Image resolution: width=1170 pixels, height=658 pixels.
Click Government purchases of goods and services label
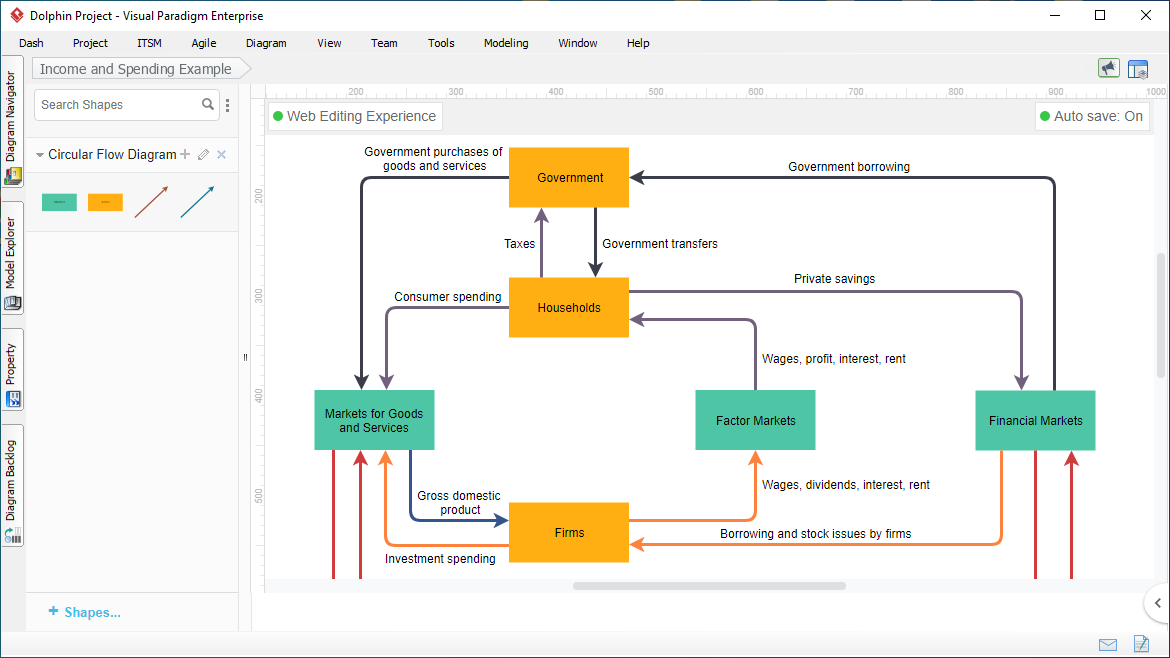(434, 159)
